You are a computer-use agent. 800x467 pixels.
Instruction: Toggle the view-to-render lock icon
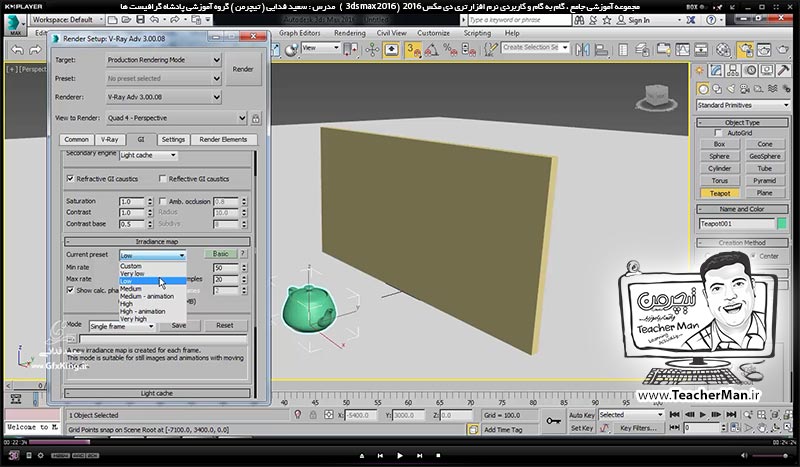(256, 118)
